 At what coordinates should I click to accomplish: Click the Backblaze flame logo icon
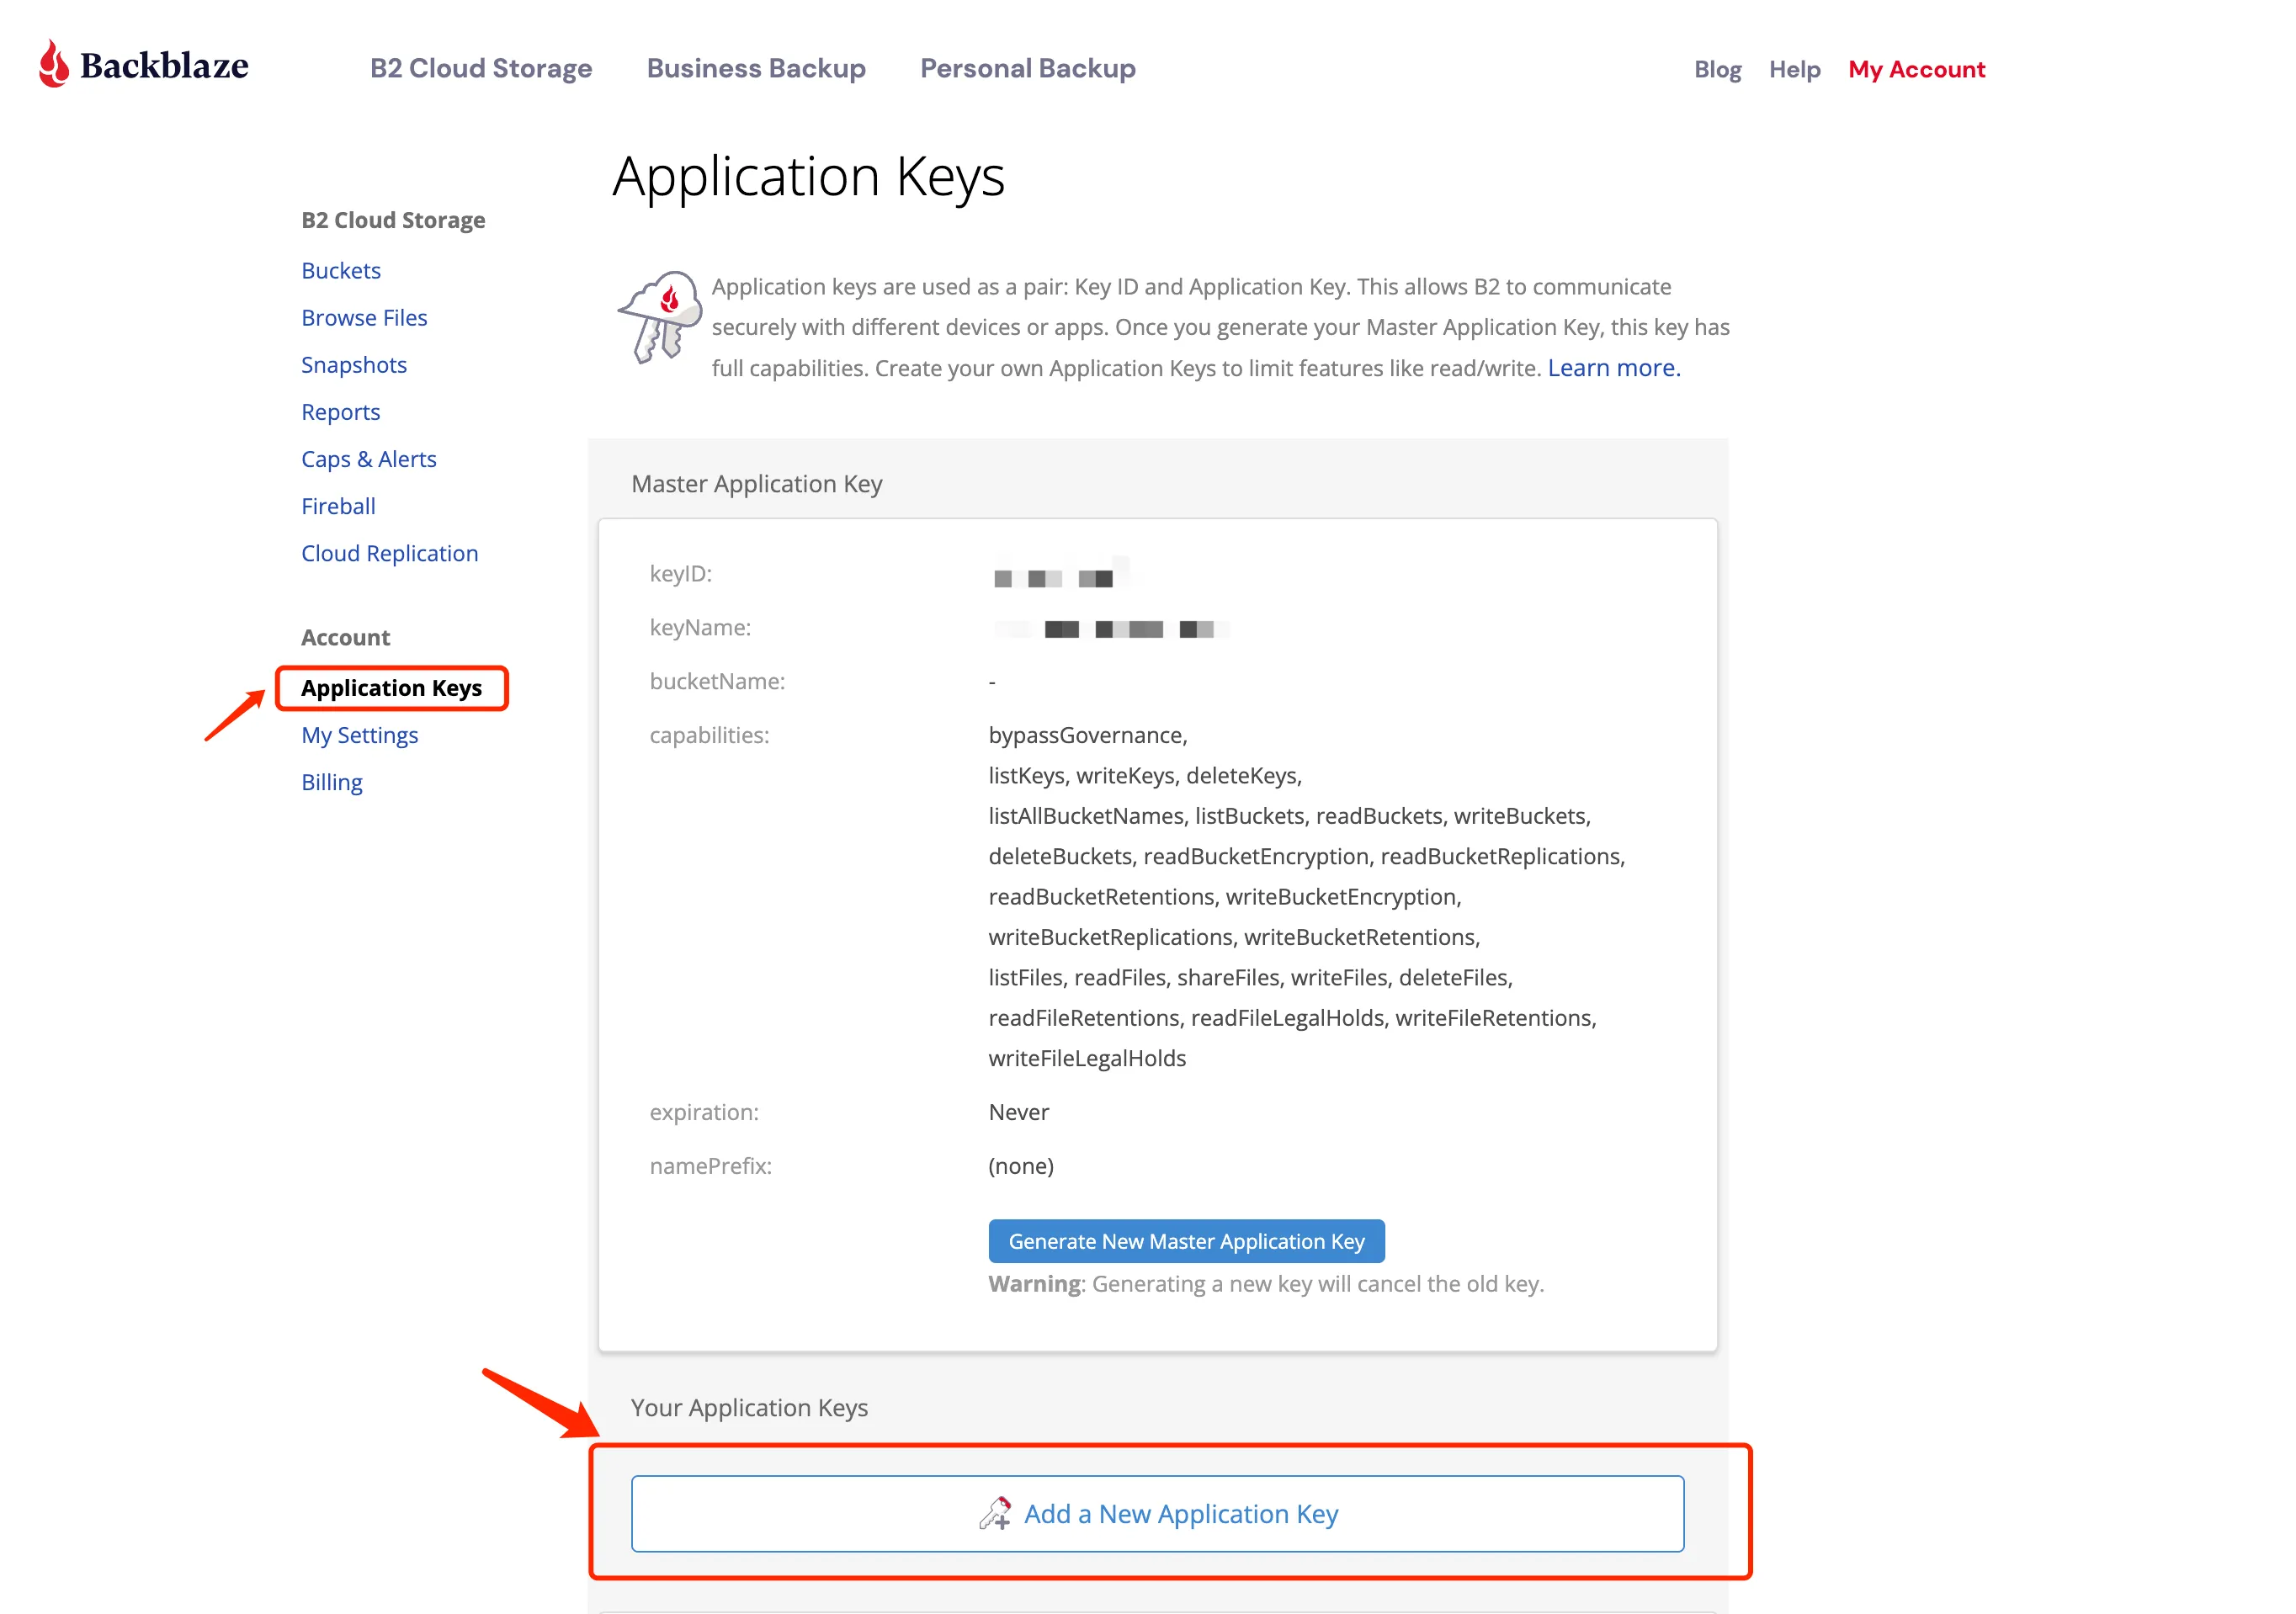click(x=54, y=64)
